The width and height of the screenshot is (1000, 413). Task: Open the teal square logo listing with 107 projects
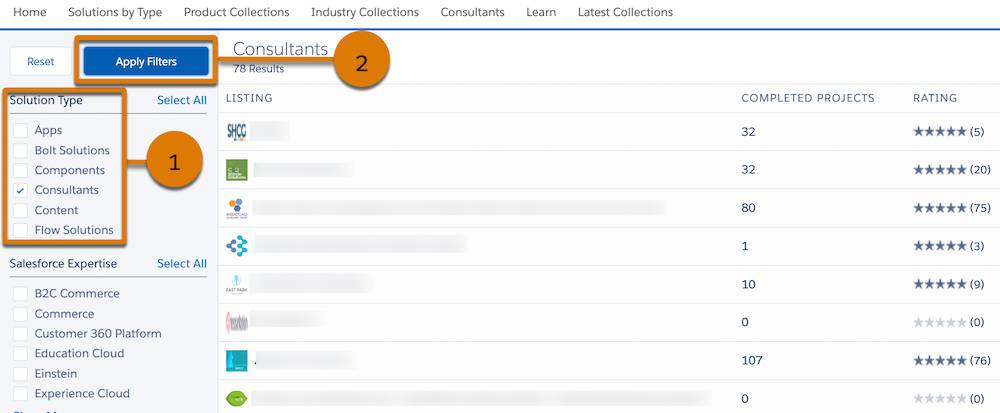237,361
